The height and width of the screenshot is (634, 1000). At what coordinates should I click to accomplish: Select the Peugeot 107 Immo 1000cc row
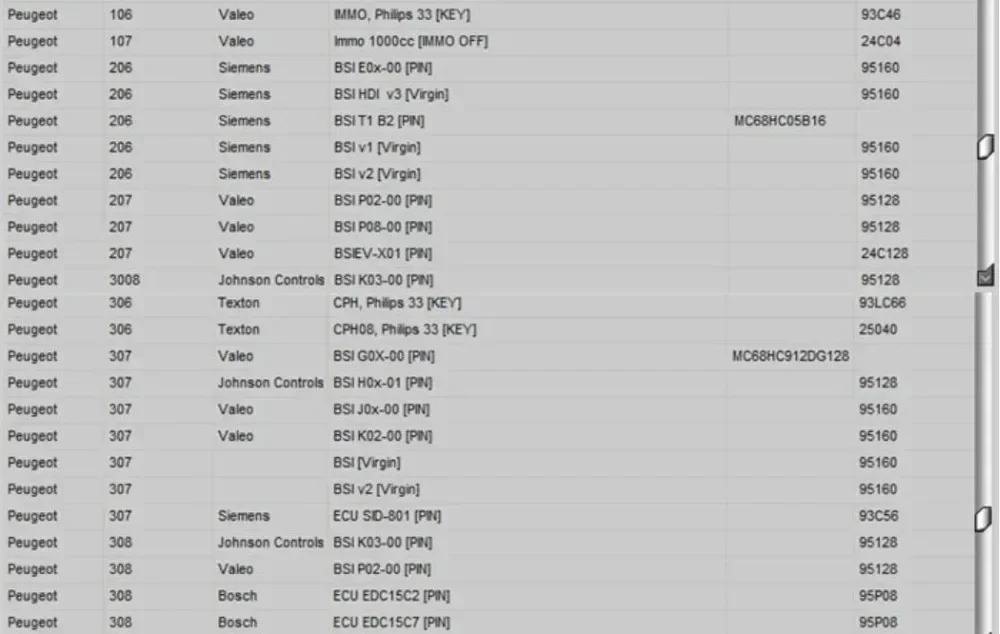click(489, 41)
